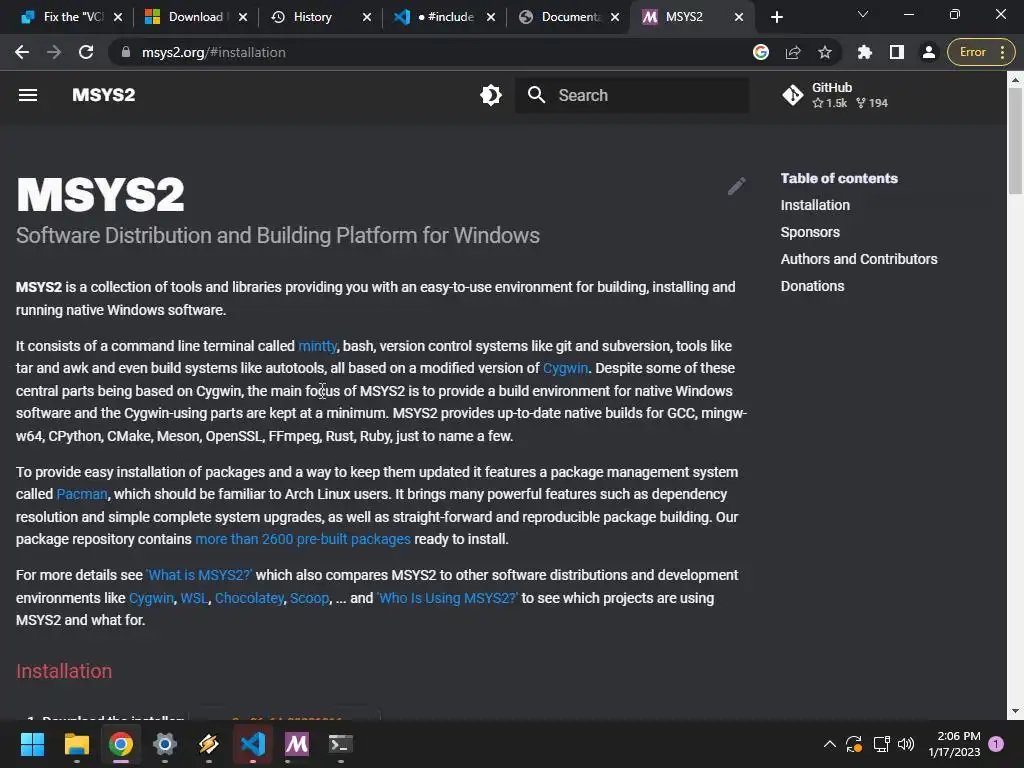1024x768 pixels.
Task: Open the hamburger navigation menu
Action: tap(27, 95)
